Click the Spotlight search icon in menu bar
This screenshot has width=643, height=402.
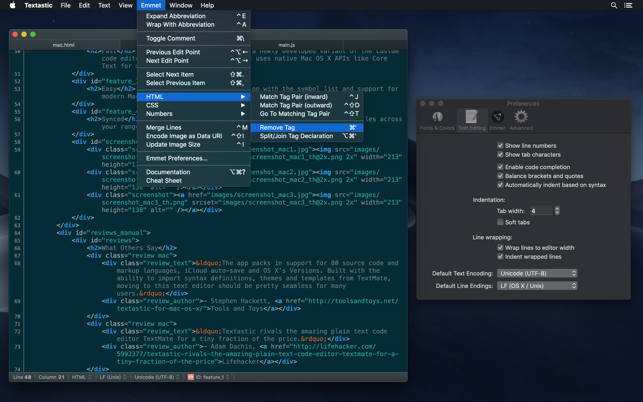point(614,6)
